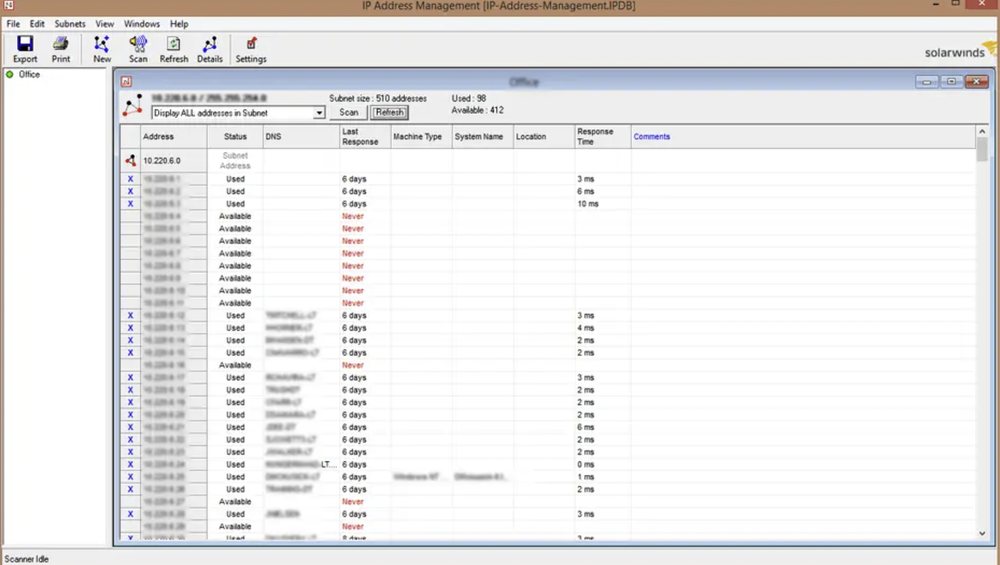Open the Subnets menu
The image size is (1000, 565).
(70, 24)
